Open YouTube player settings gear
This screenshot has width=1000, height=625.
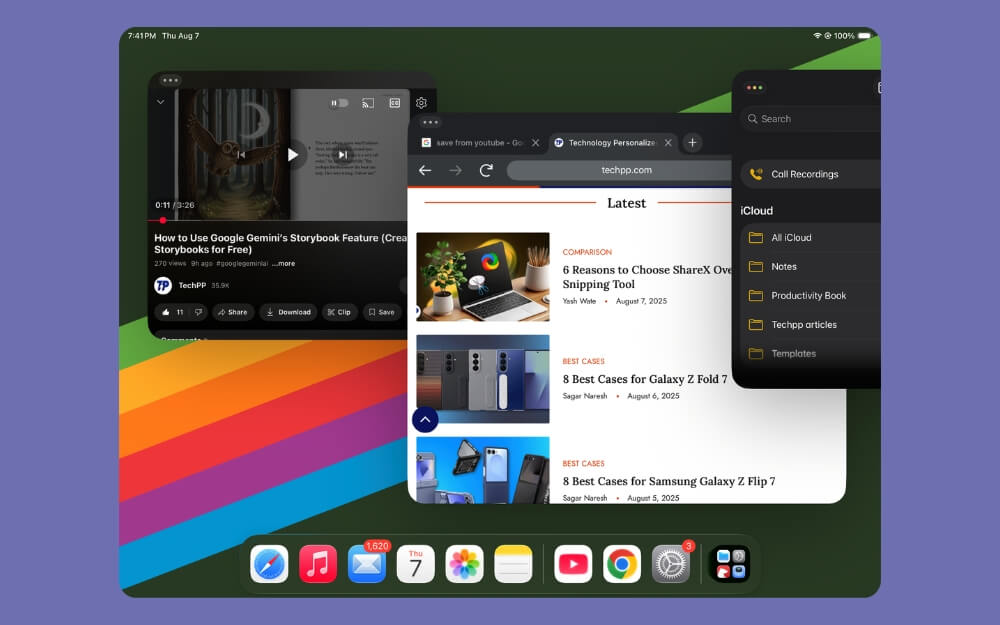click(x=422, y=103)
